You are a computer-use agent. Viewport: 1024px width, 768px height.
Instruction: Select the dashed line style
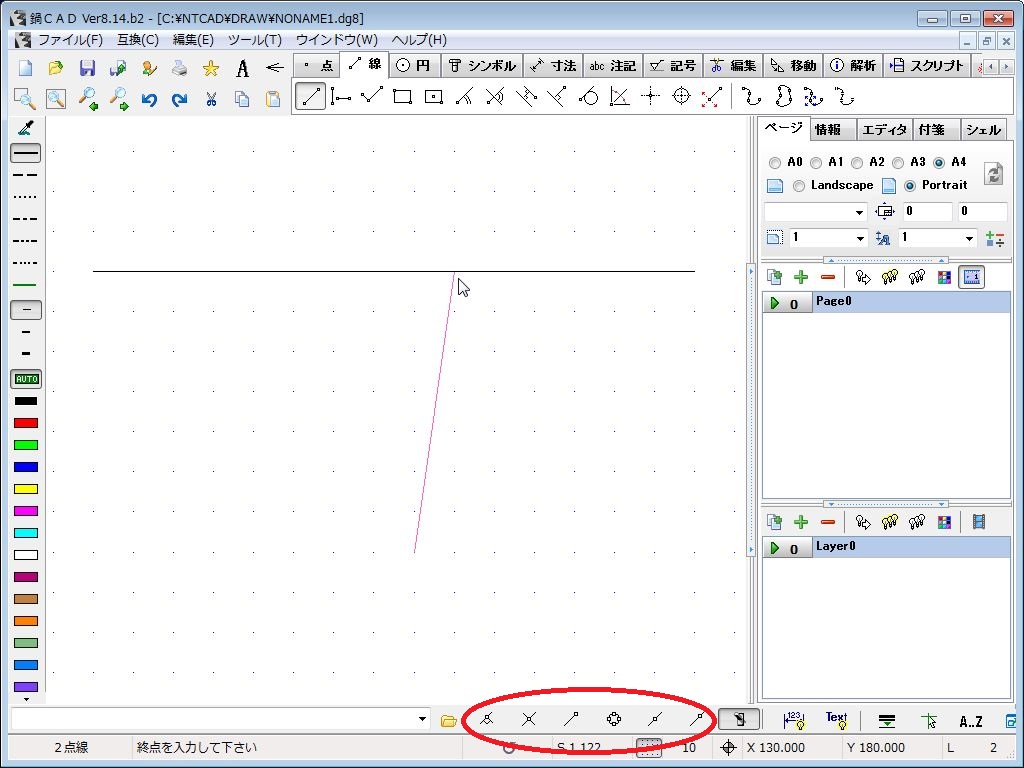pos(26,175)
